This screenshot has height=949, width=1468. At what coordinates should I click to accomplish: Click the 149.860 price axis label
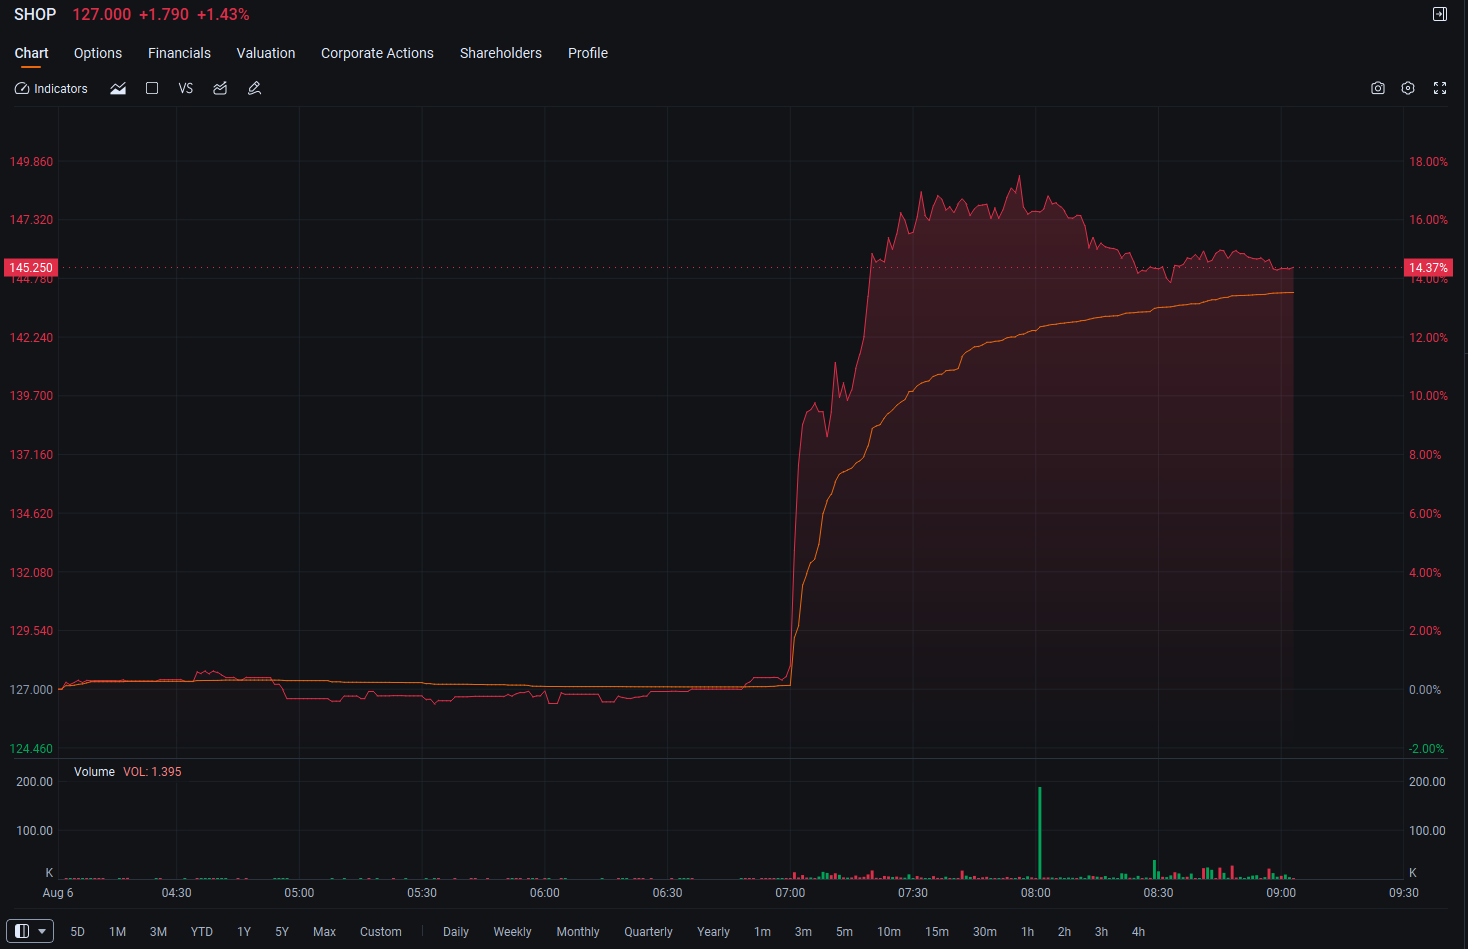coord(31,162)
